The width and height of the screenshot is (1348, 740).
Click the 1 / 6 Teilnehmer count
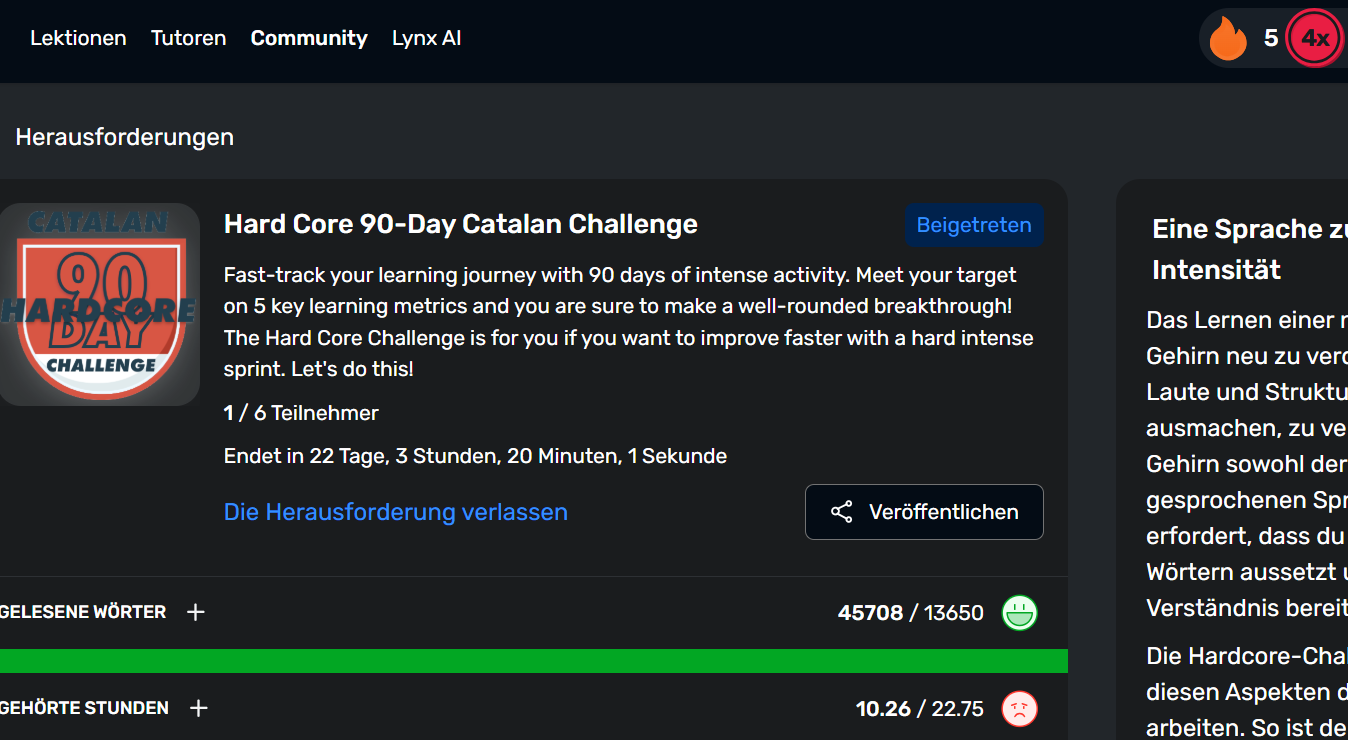[301, 413]
